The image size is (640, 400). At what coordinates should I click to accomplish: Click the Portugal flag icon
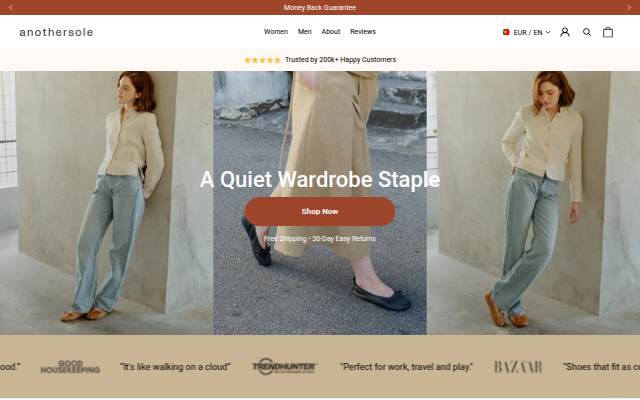(506, 32)
